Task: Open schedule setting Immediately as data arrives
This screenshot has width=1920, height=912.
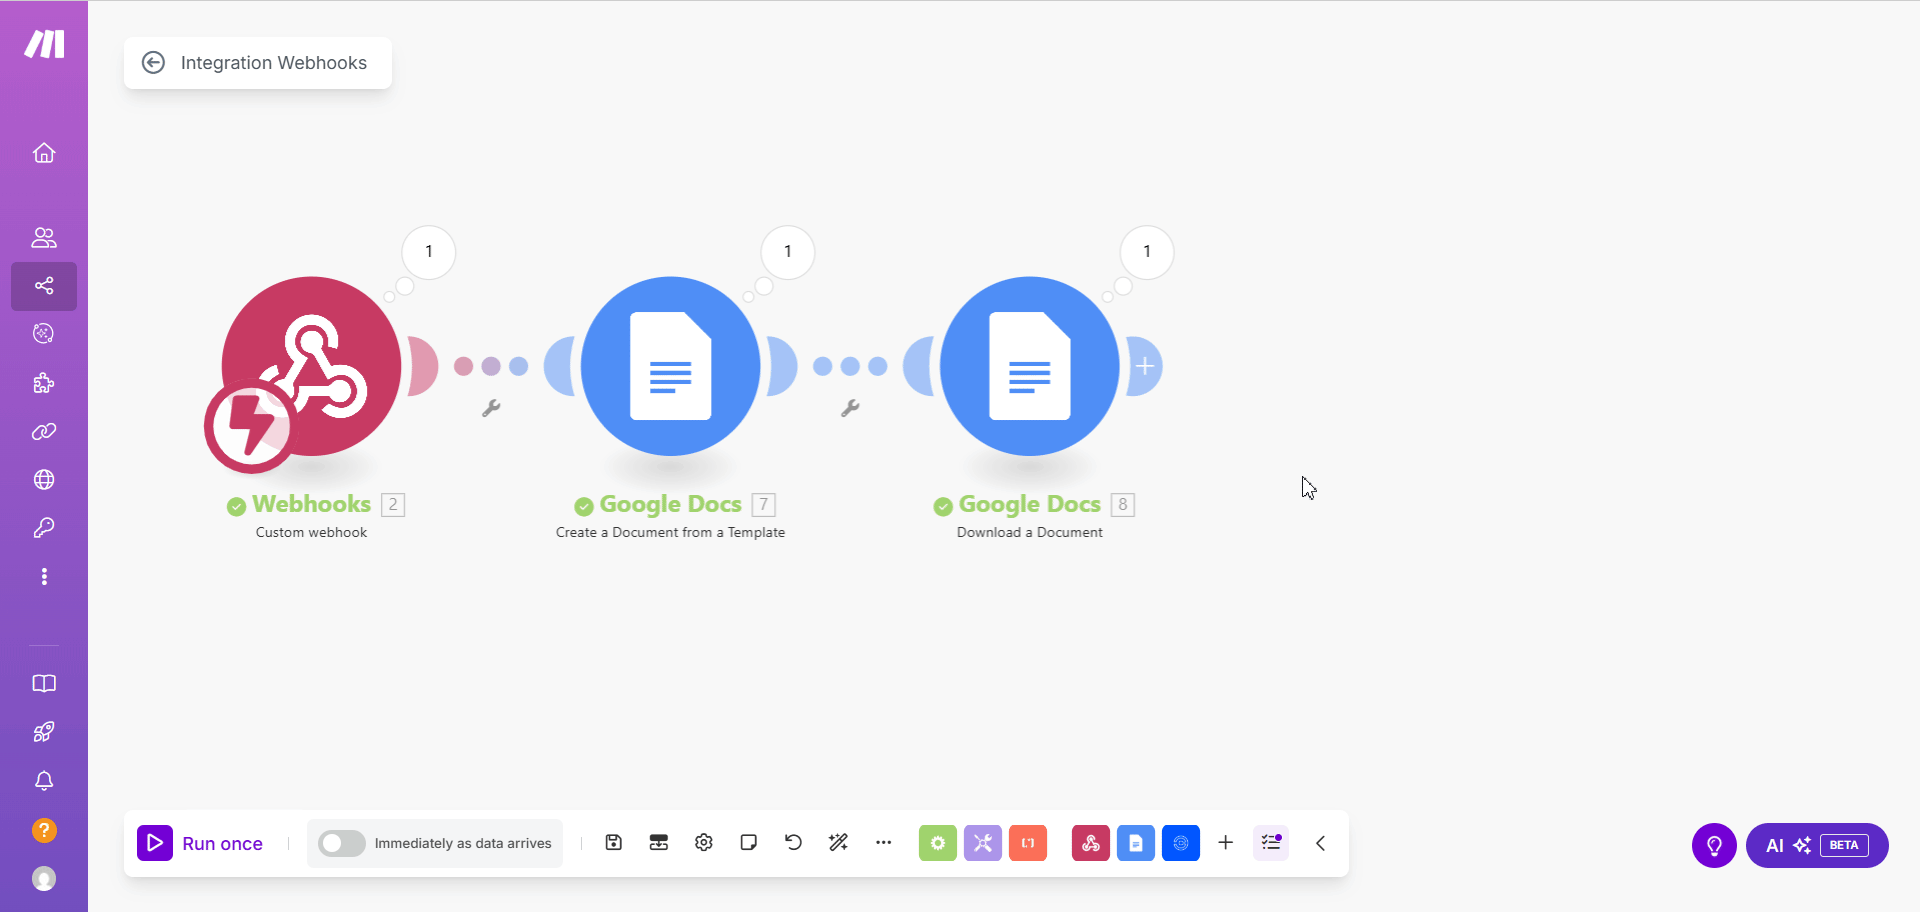Action: [x=463, y=843]
